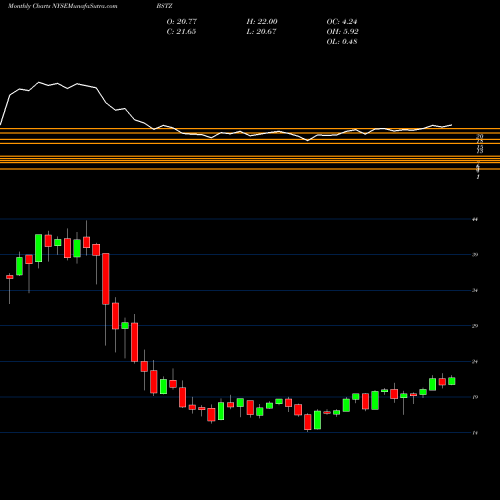Click the 14 price axis label
500x500 pixels.
[x=475, y=433]
